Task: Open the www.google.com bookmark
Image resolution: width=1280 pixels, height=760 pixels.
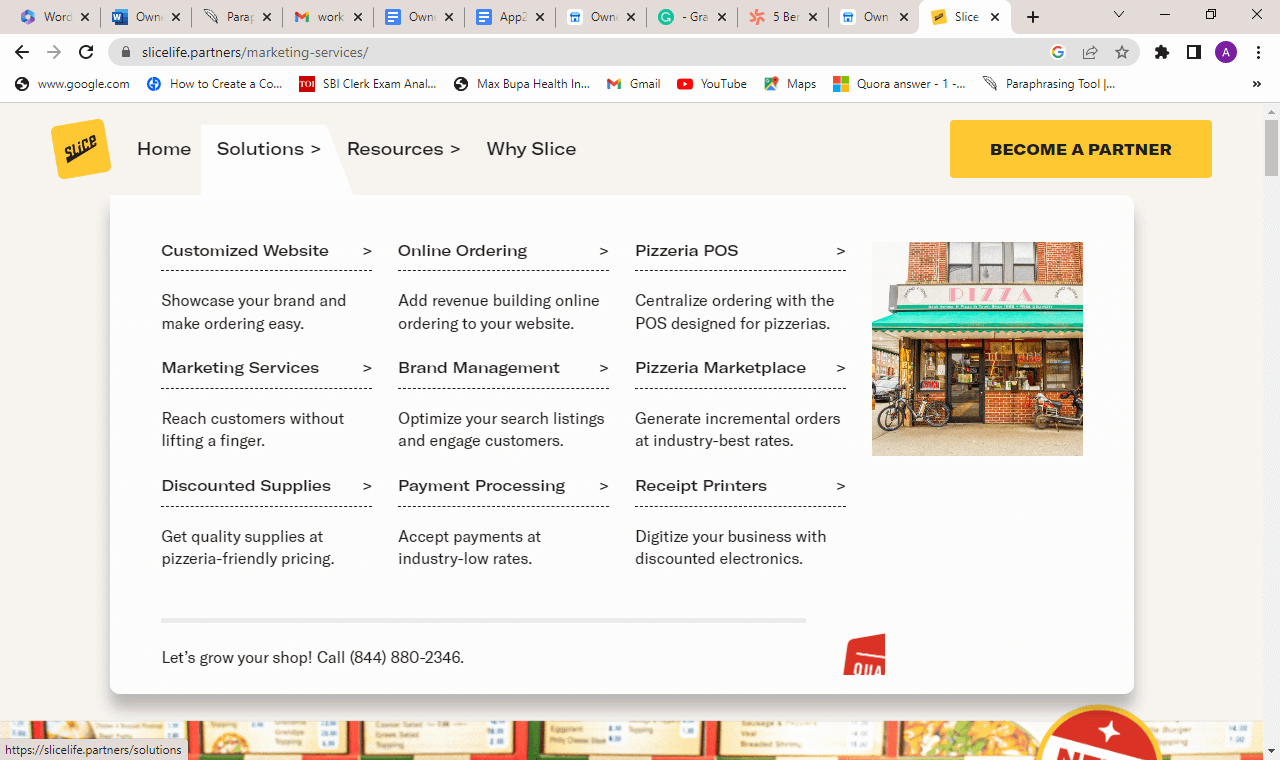Action: coord(72,84)
